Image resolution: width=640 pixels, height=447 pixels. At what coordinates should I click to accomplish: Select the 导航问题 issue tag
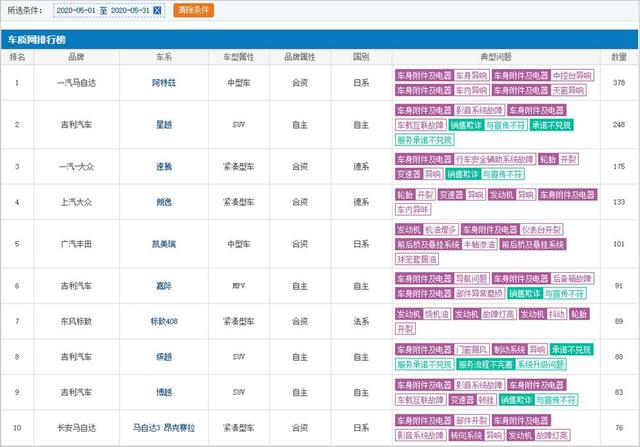coord(471,279)
